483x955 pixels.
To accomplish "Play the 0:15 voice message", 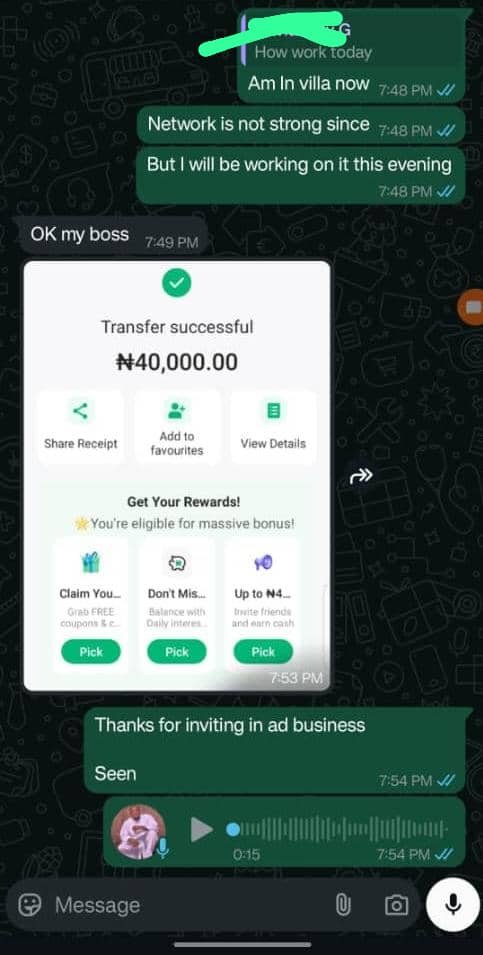I will point(201,830).
